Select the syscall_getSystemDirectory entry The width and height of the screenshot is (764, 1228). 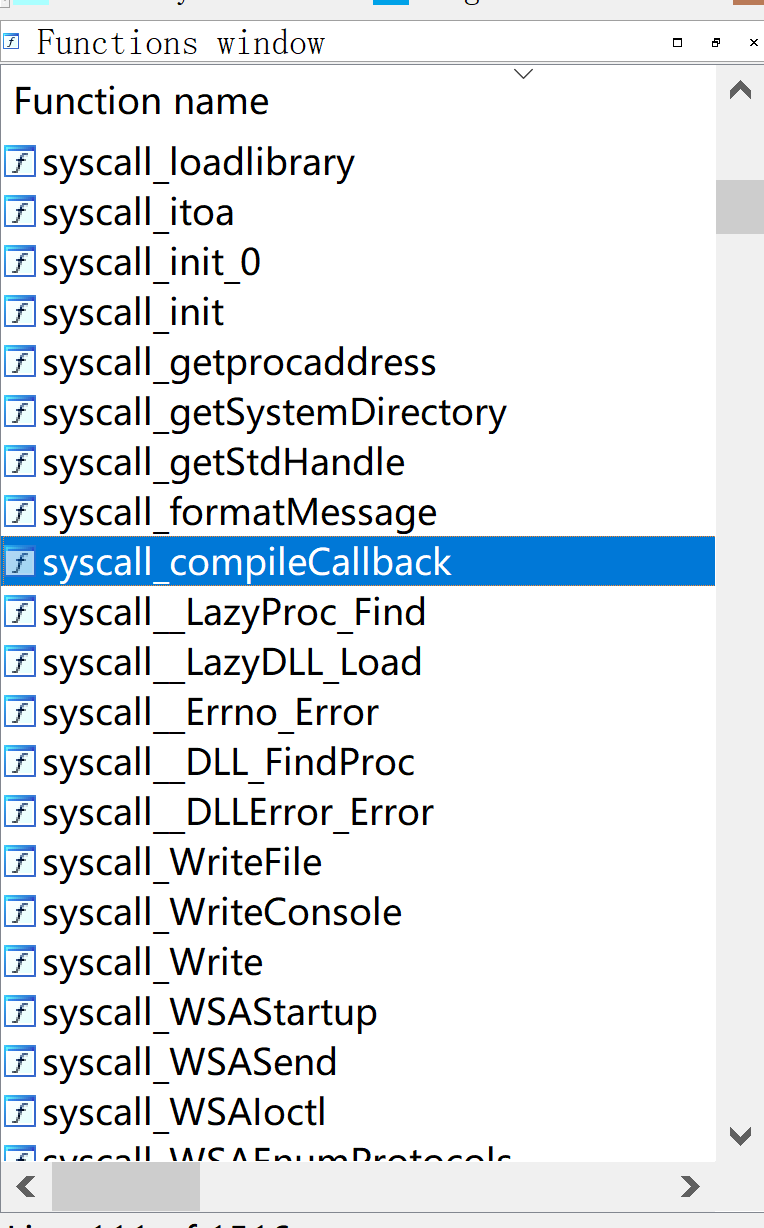pyautogui.click(x=358, y=412)
